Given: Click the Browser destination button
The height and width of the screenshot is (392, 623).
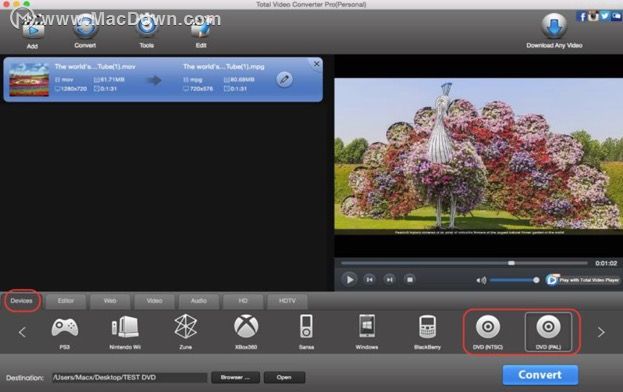Looking at the screenshot, I should point(235,377).
